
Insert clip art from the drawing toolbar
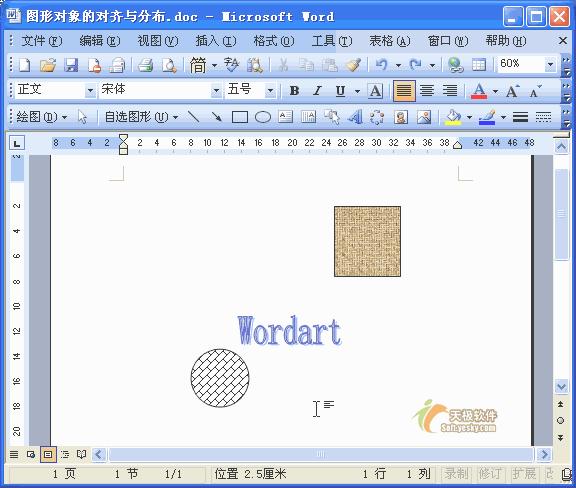pyautogui.click(x=401, y=117)
